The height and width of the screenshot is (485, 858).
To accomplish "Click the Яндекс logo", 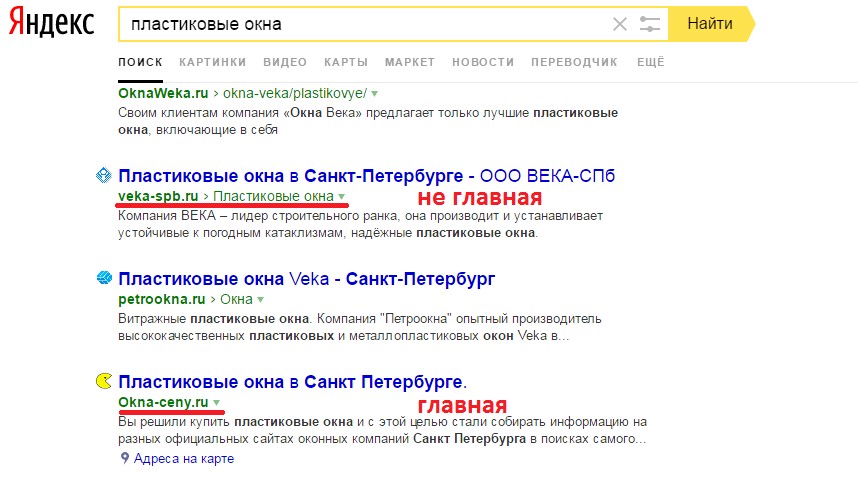I will (x=51, y=22).
